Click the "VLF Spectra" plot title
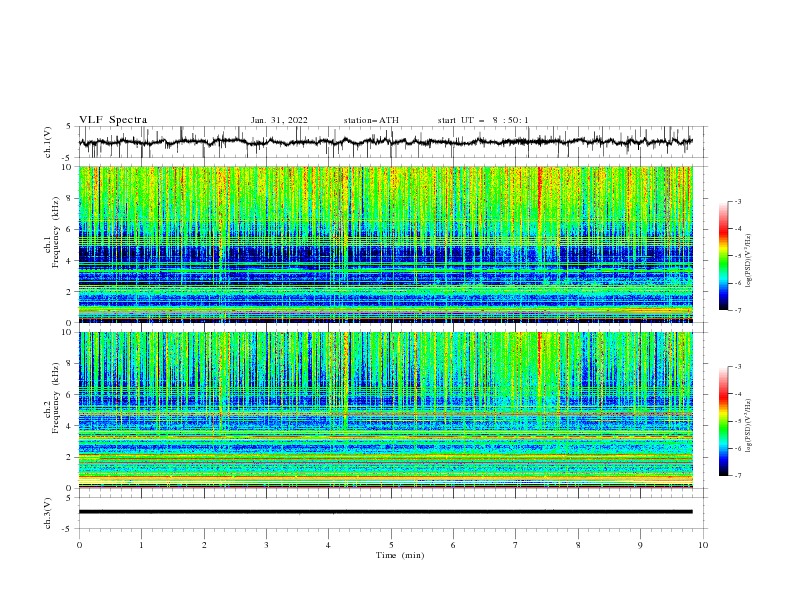The height and width of the screenshot is (612, 792). point(113,120)
